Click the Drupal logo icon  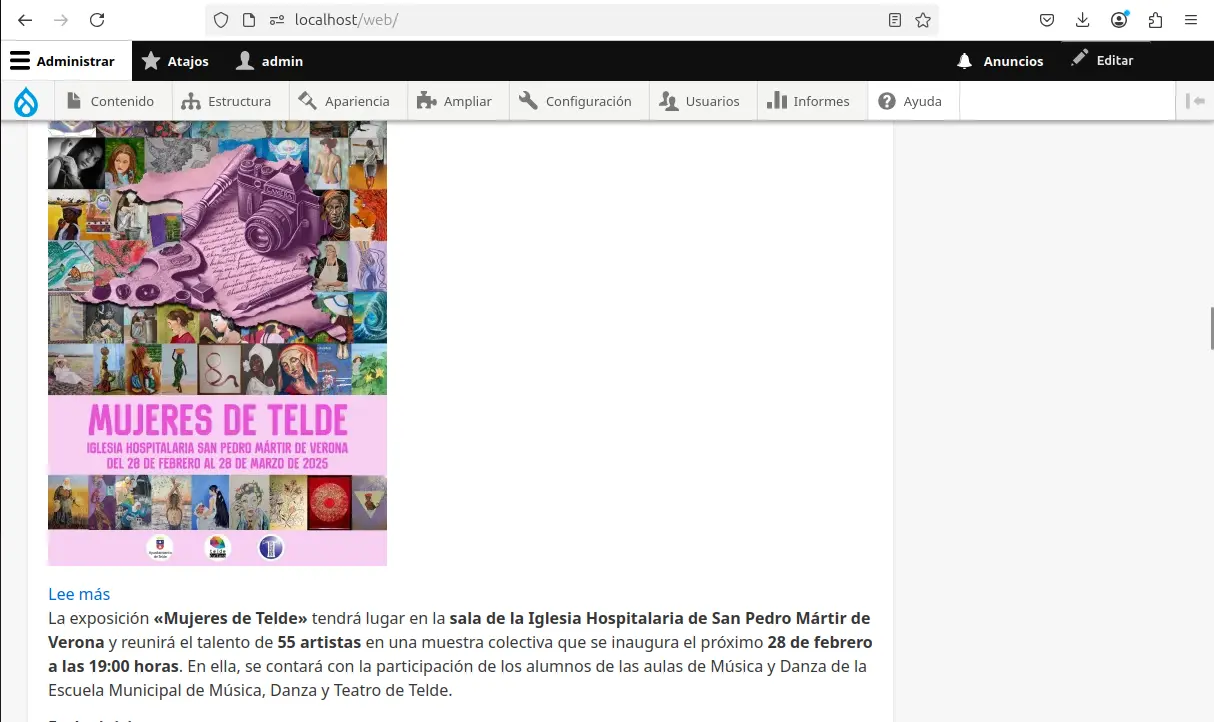pyautogui.click(x=26, y=100)
